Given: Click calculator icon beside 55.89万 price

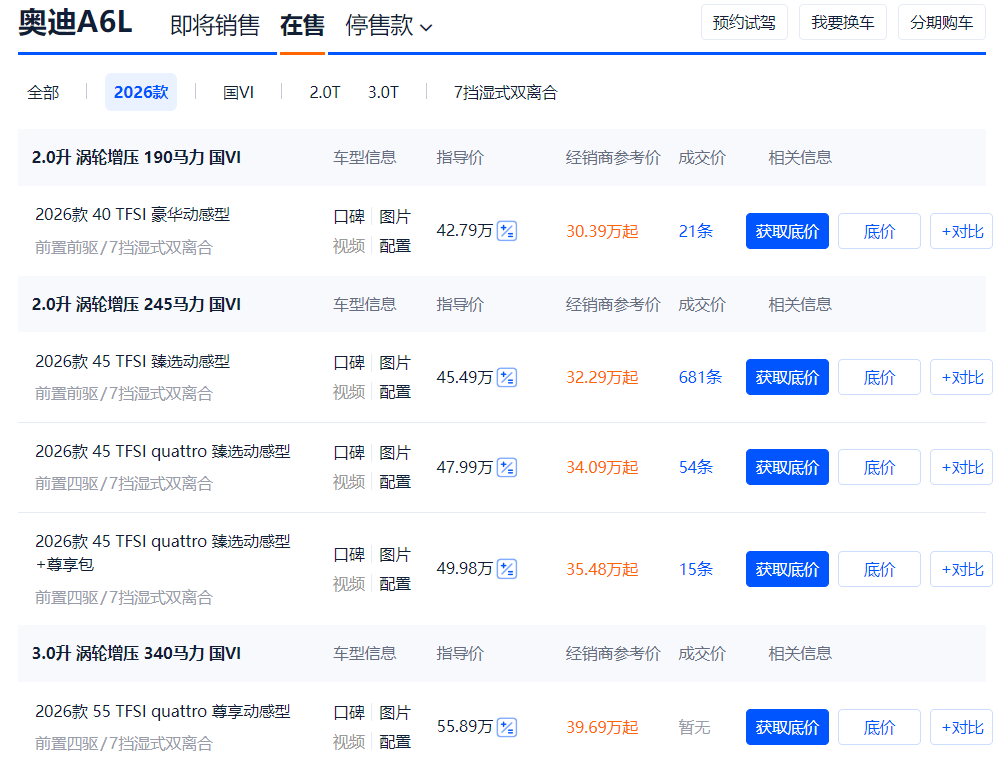Looking at the screenshot, I should point(507,727).
